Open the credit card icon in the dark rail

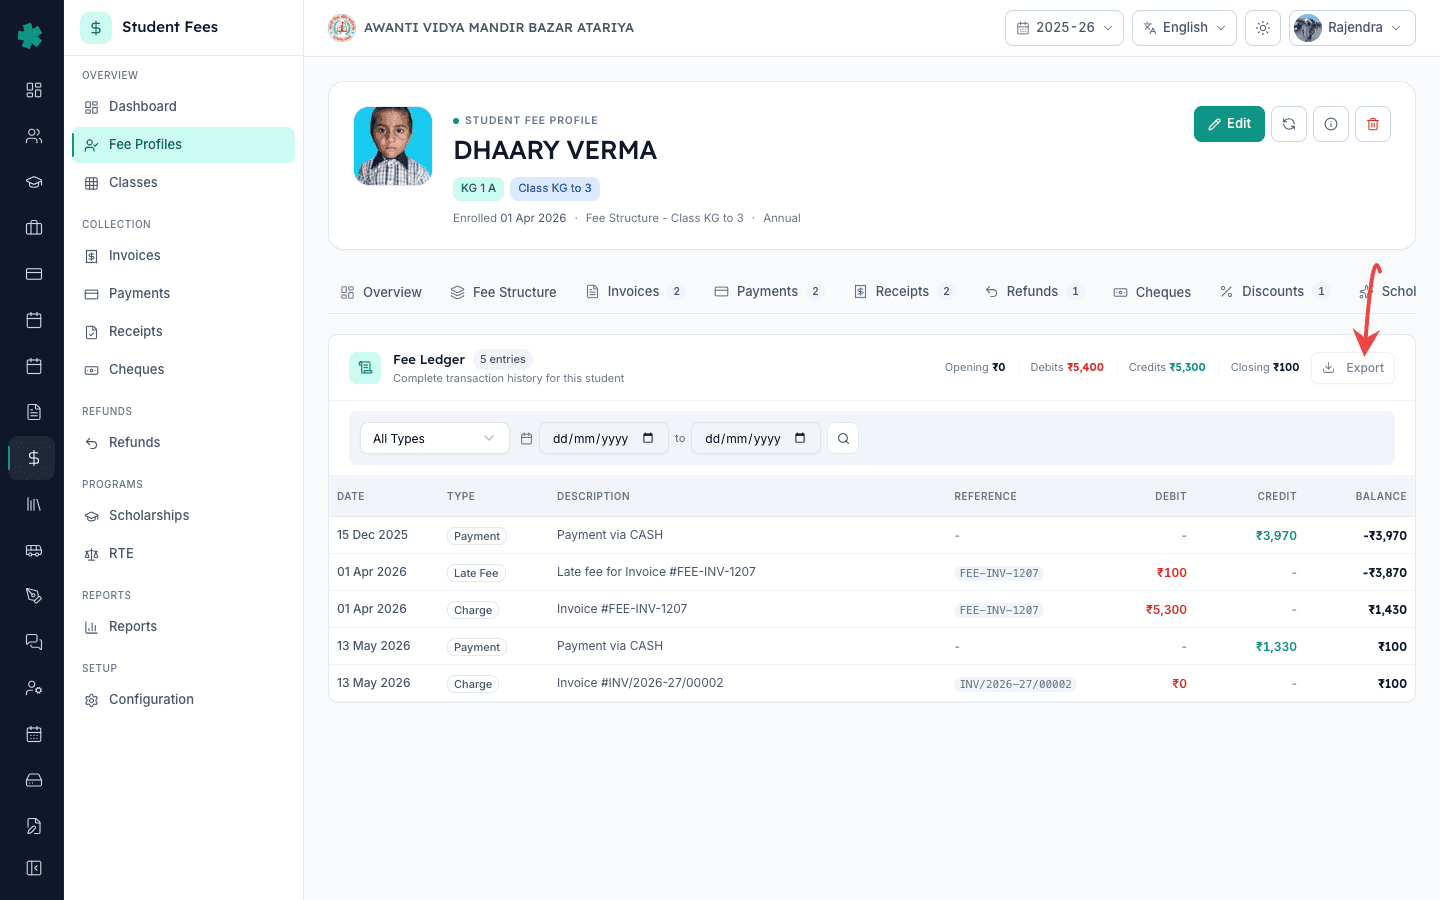coord(34,274)
